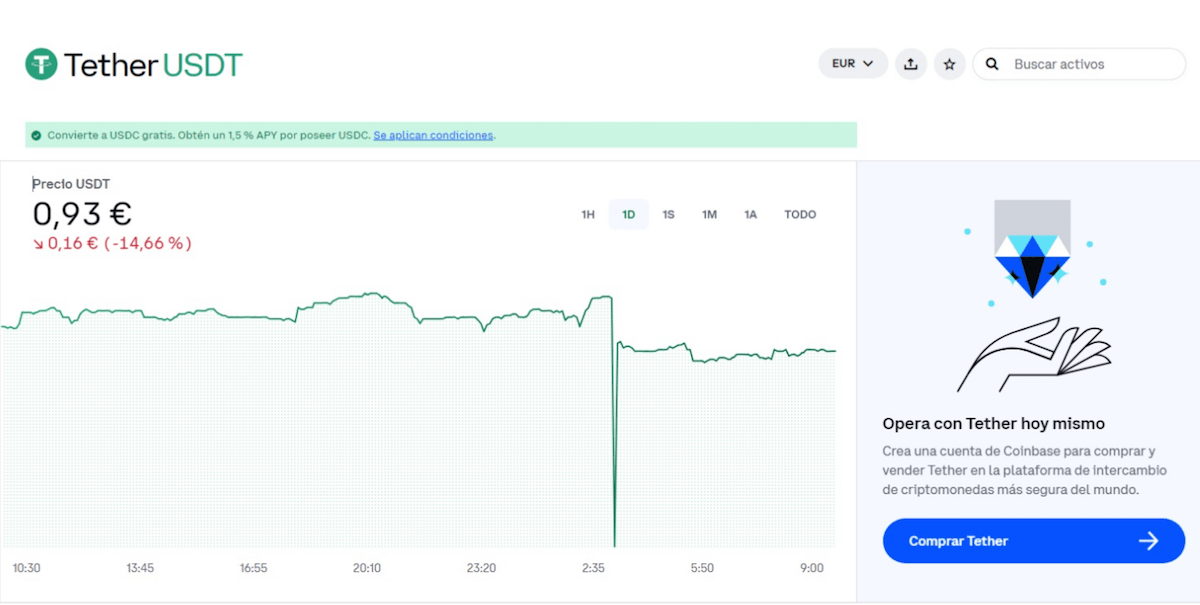Enable the 1M monthly range
Viewport: 1200px width, 605px height.
click(709, 214)
